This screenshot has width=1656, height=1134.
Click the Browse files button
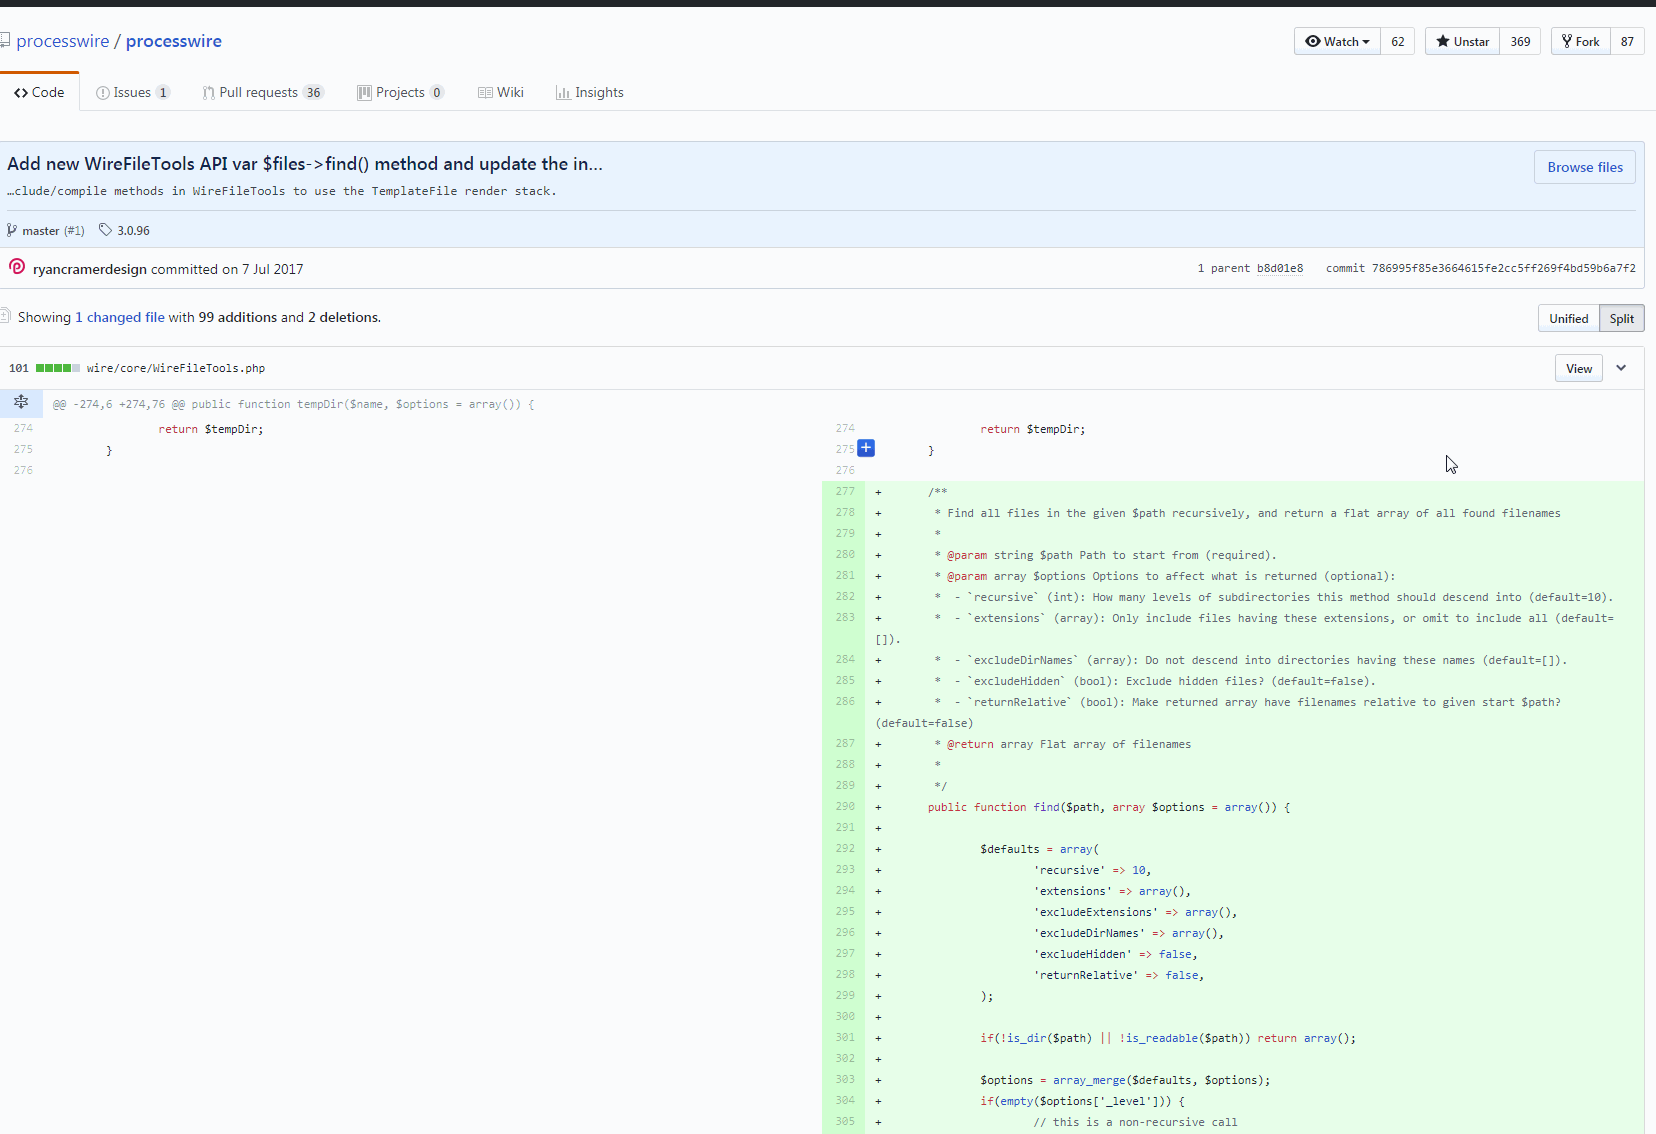coord(1584,166)
